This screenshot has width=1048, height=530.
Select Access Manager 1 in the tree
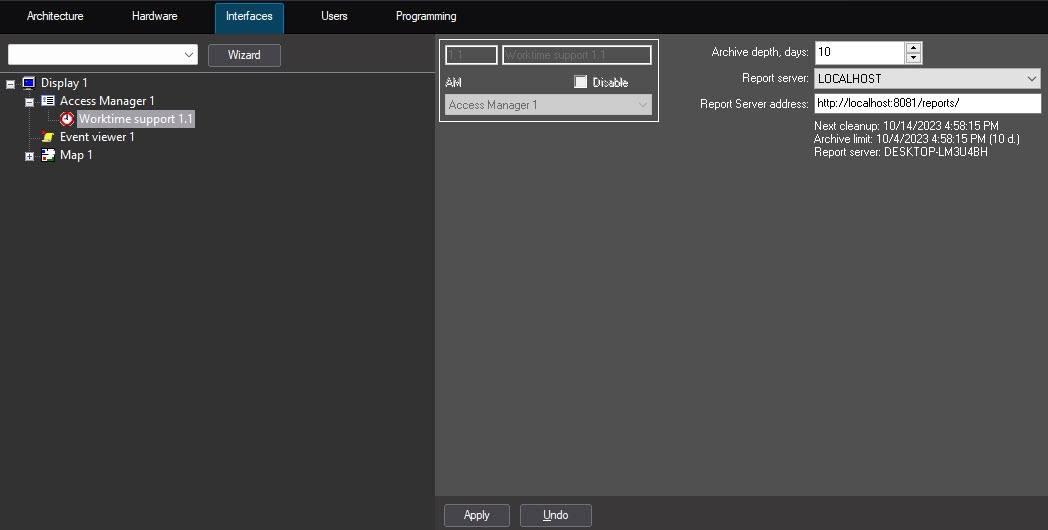(x=107, y=101)
